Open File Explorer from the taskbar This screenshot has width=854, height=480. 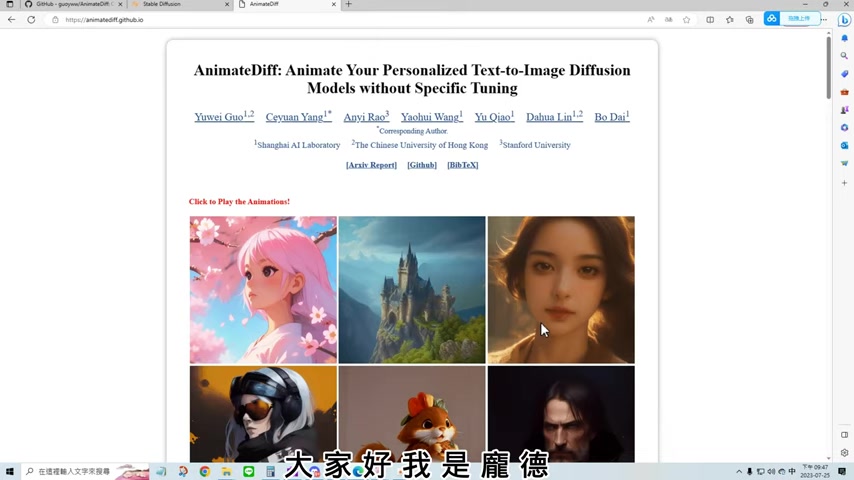coord(227,471)
